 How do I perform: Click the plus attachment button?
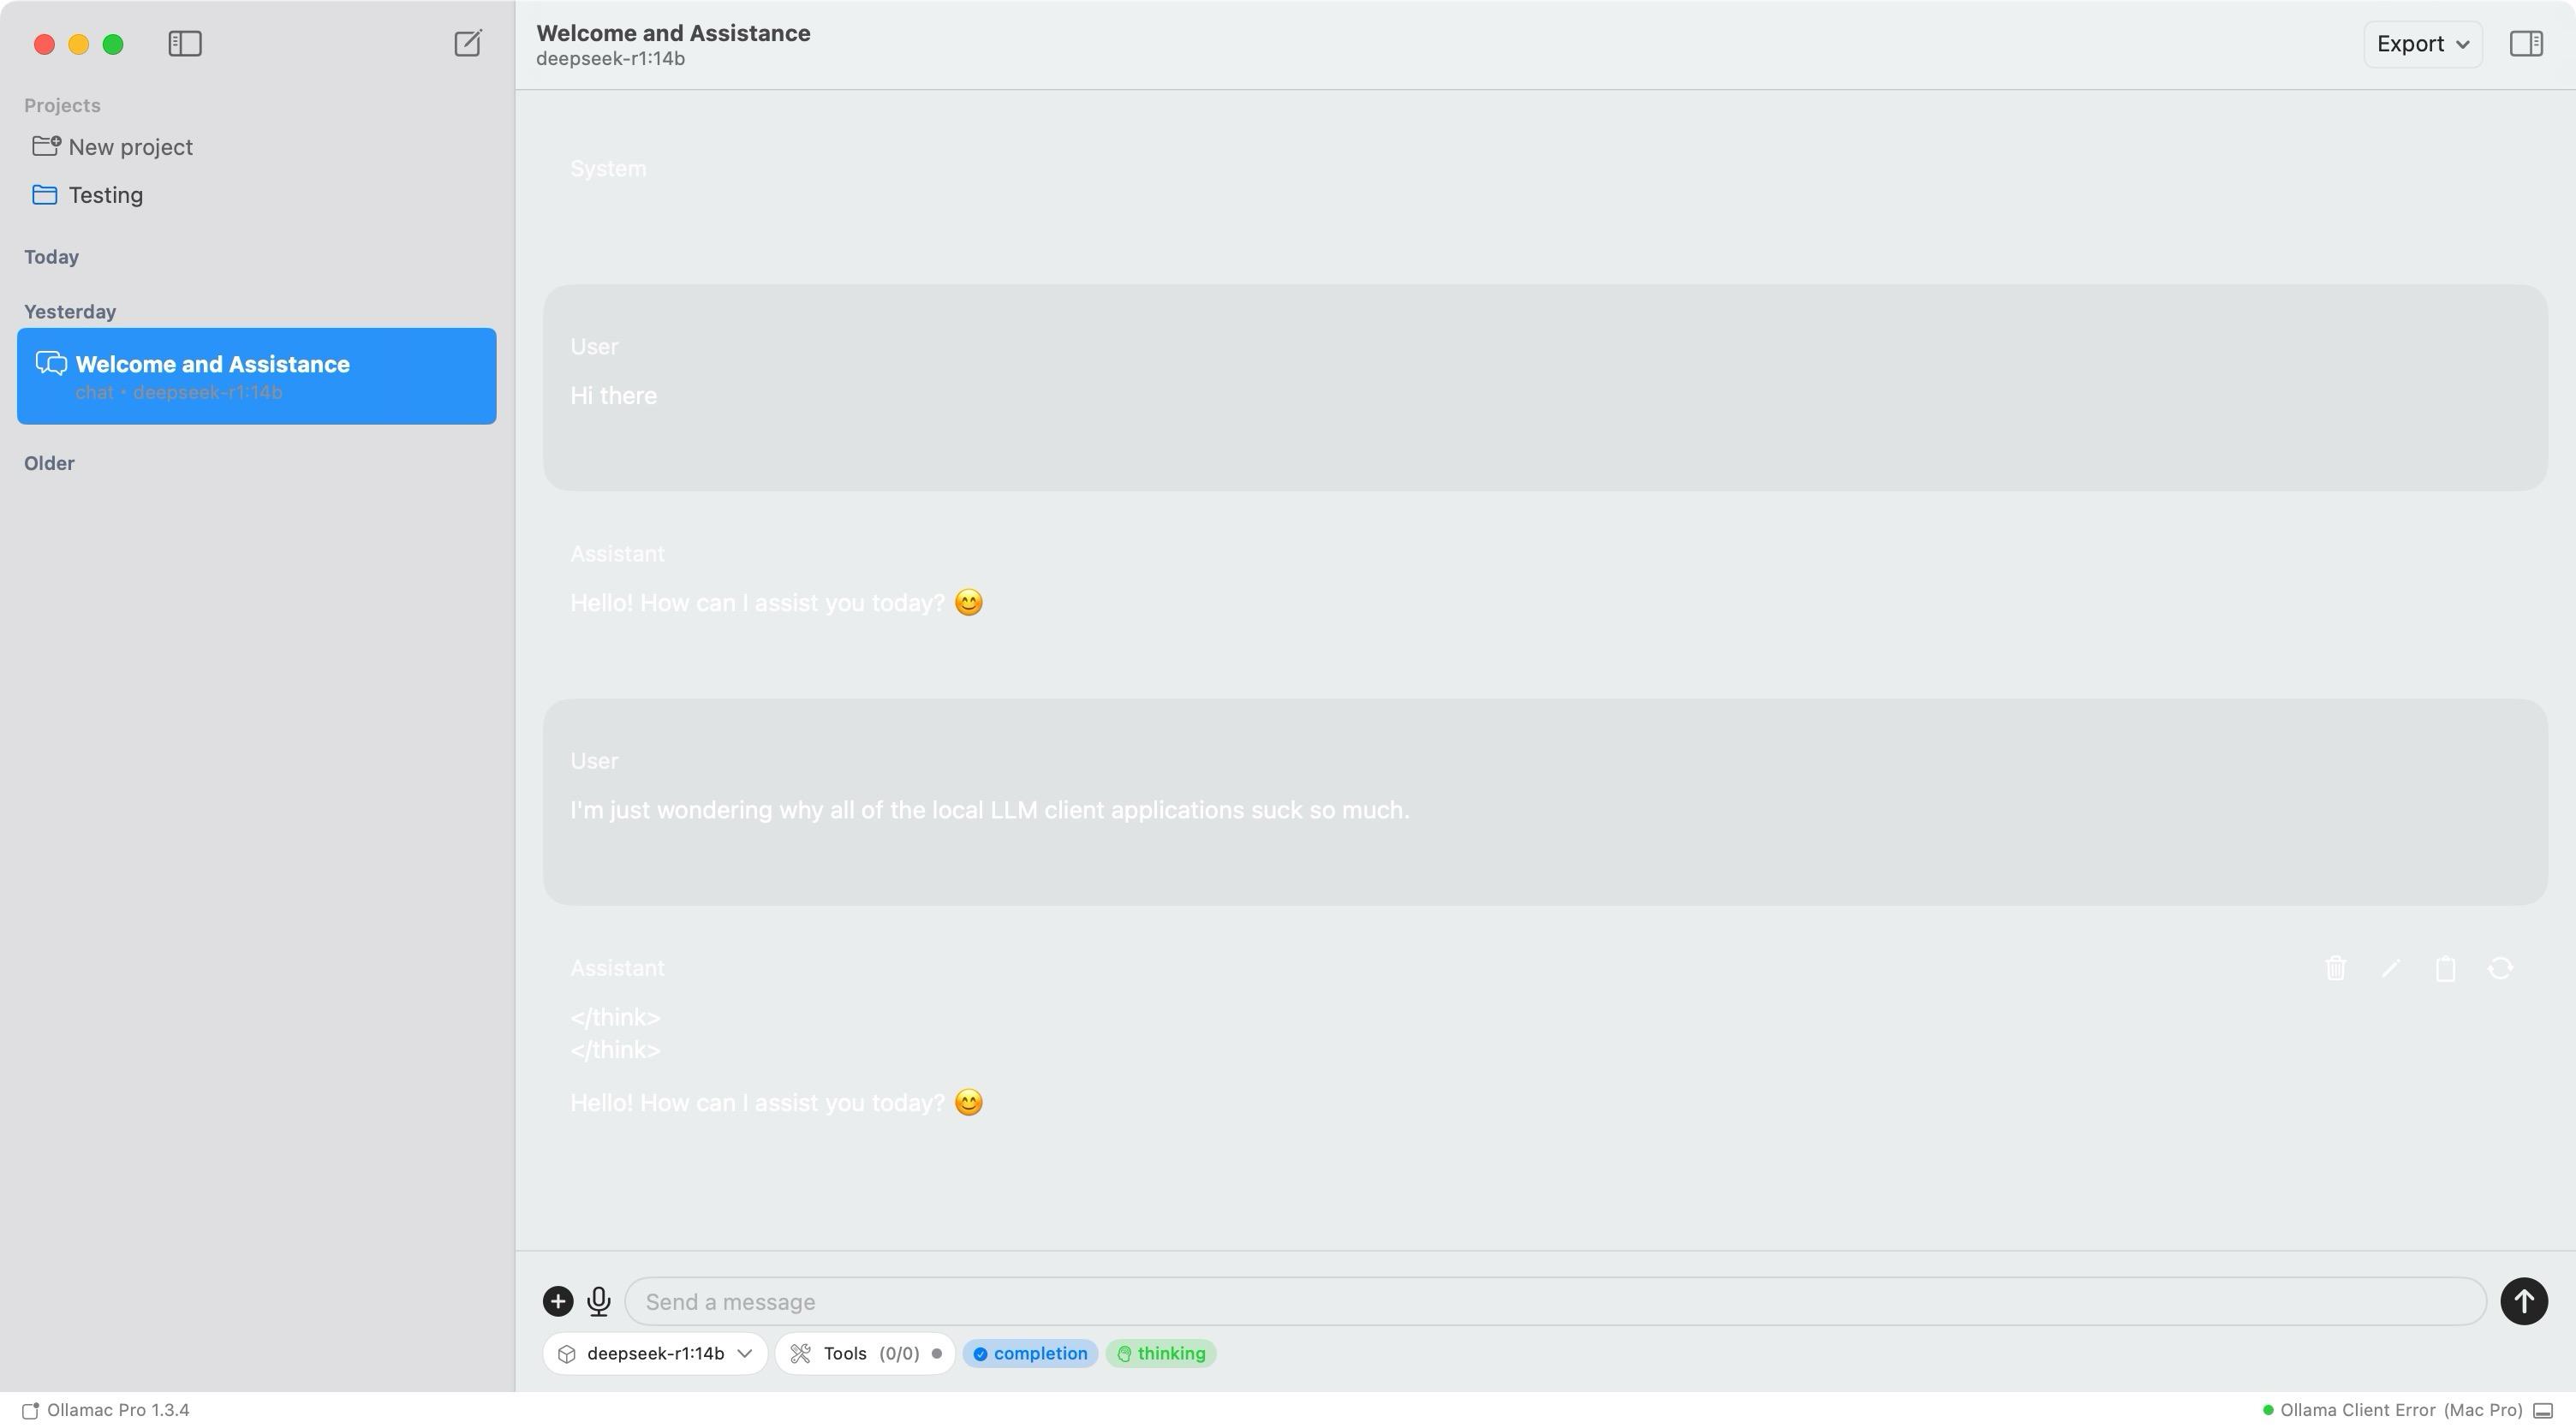point(558,1301)
